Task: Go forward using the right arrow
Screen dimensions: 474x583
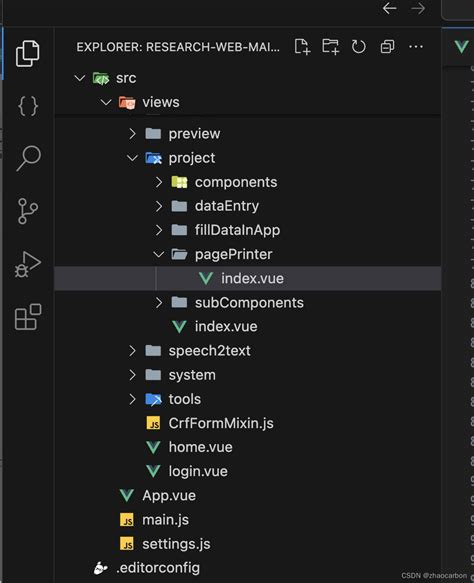Action: (418, 8)
